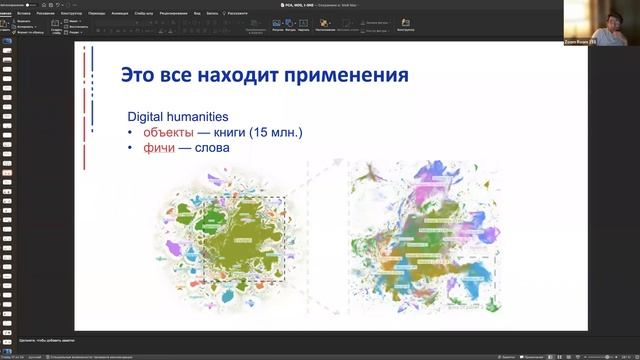
Task: Click the Создать слайд icon
Action: 56,23
